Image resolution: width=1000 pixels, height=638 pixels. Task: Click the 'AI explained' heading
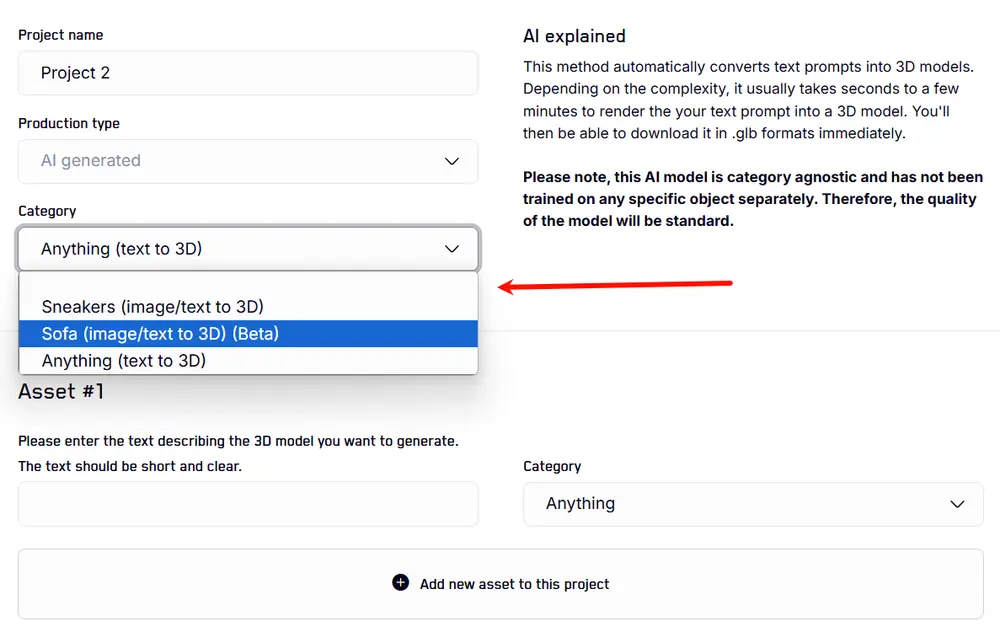point(574,36)
